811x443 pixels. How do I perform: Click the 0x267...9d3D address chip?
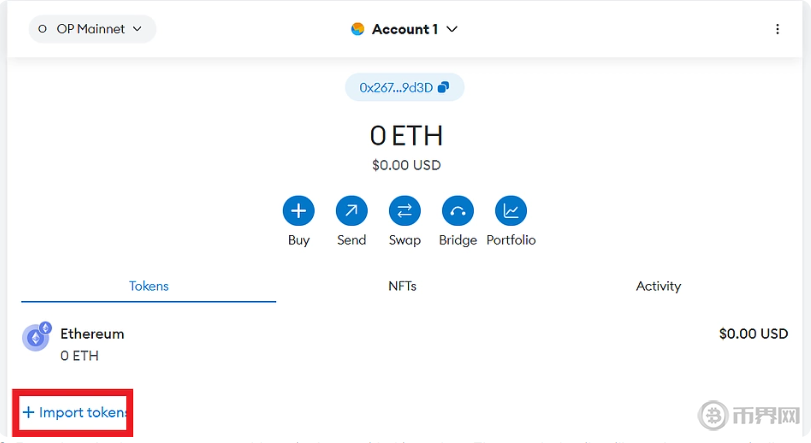(397, 88)
